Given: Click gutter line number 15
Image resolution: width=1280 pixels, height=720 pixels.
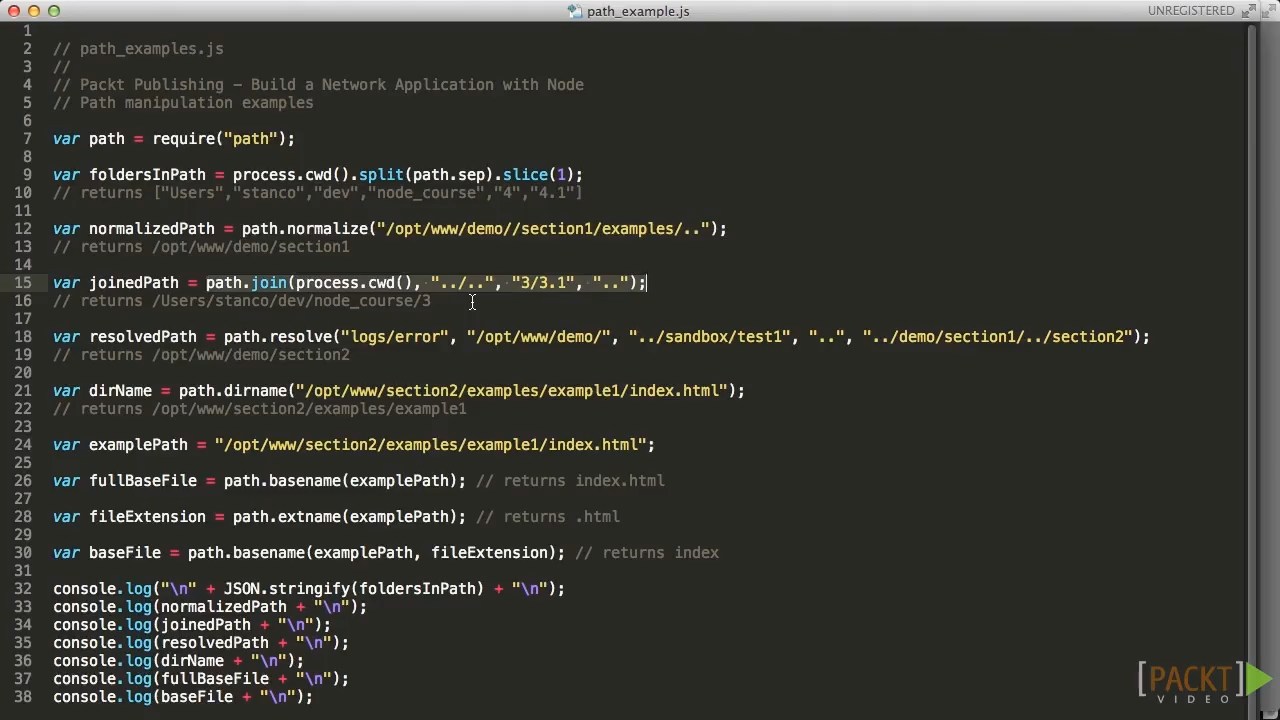Looking at the screenshot, I should pos(23,283).
